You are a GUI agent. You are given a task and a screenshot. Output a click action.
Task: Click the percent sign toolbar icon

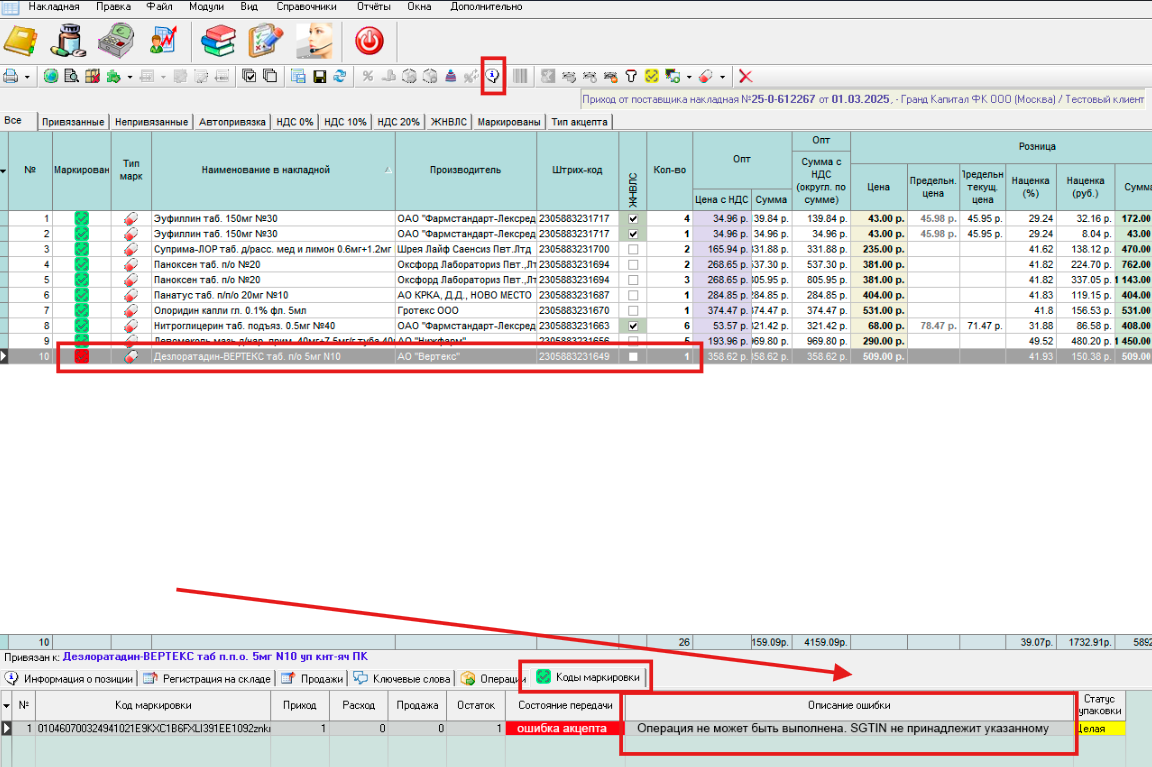point(367,76)
